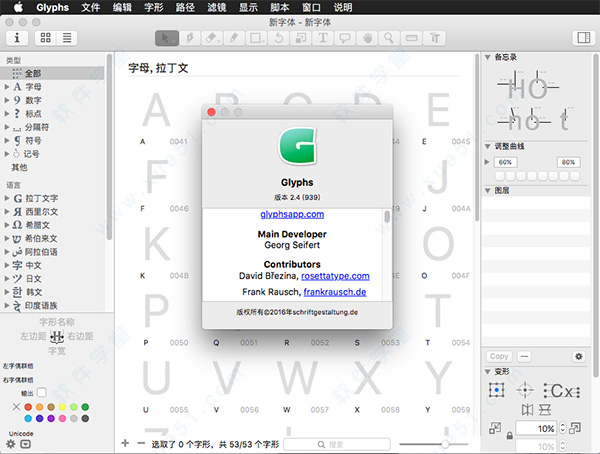Click the scale stepper beside first 10% field
This screenshot has width=600, height=454.
(x=562, y=428)
